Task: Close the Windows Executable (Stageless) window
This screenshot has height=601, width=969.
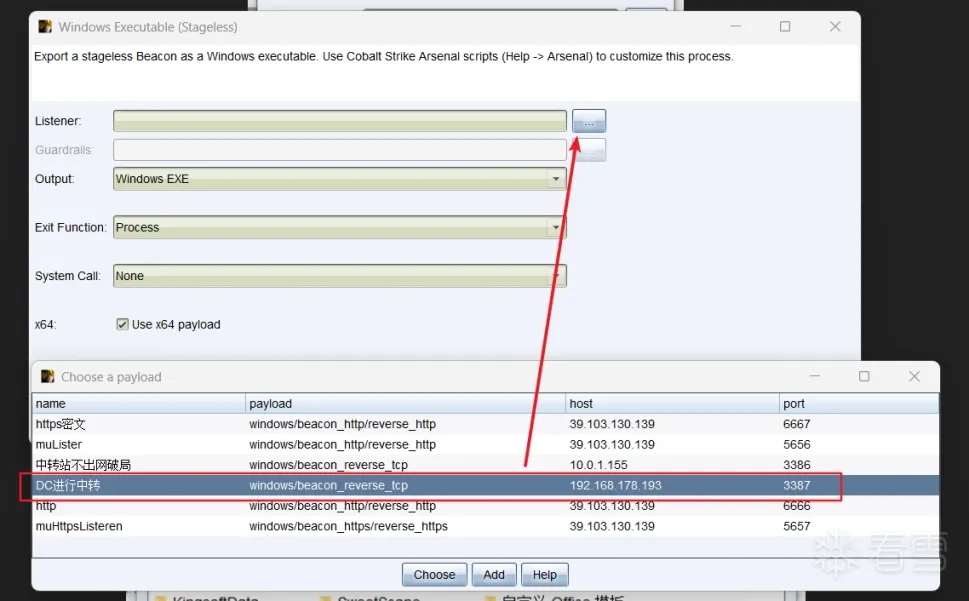Action: pos(835,27)
